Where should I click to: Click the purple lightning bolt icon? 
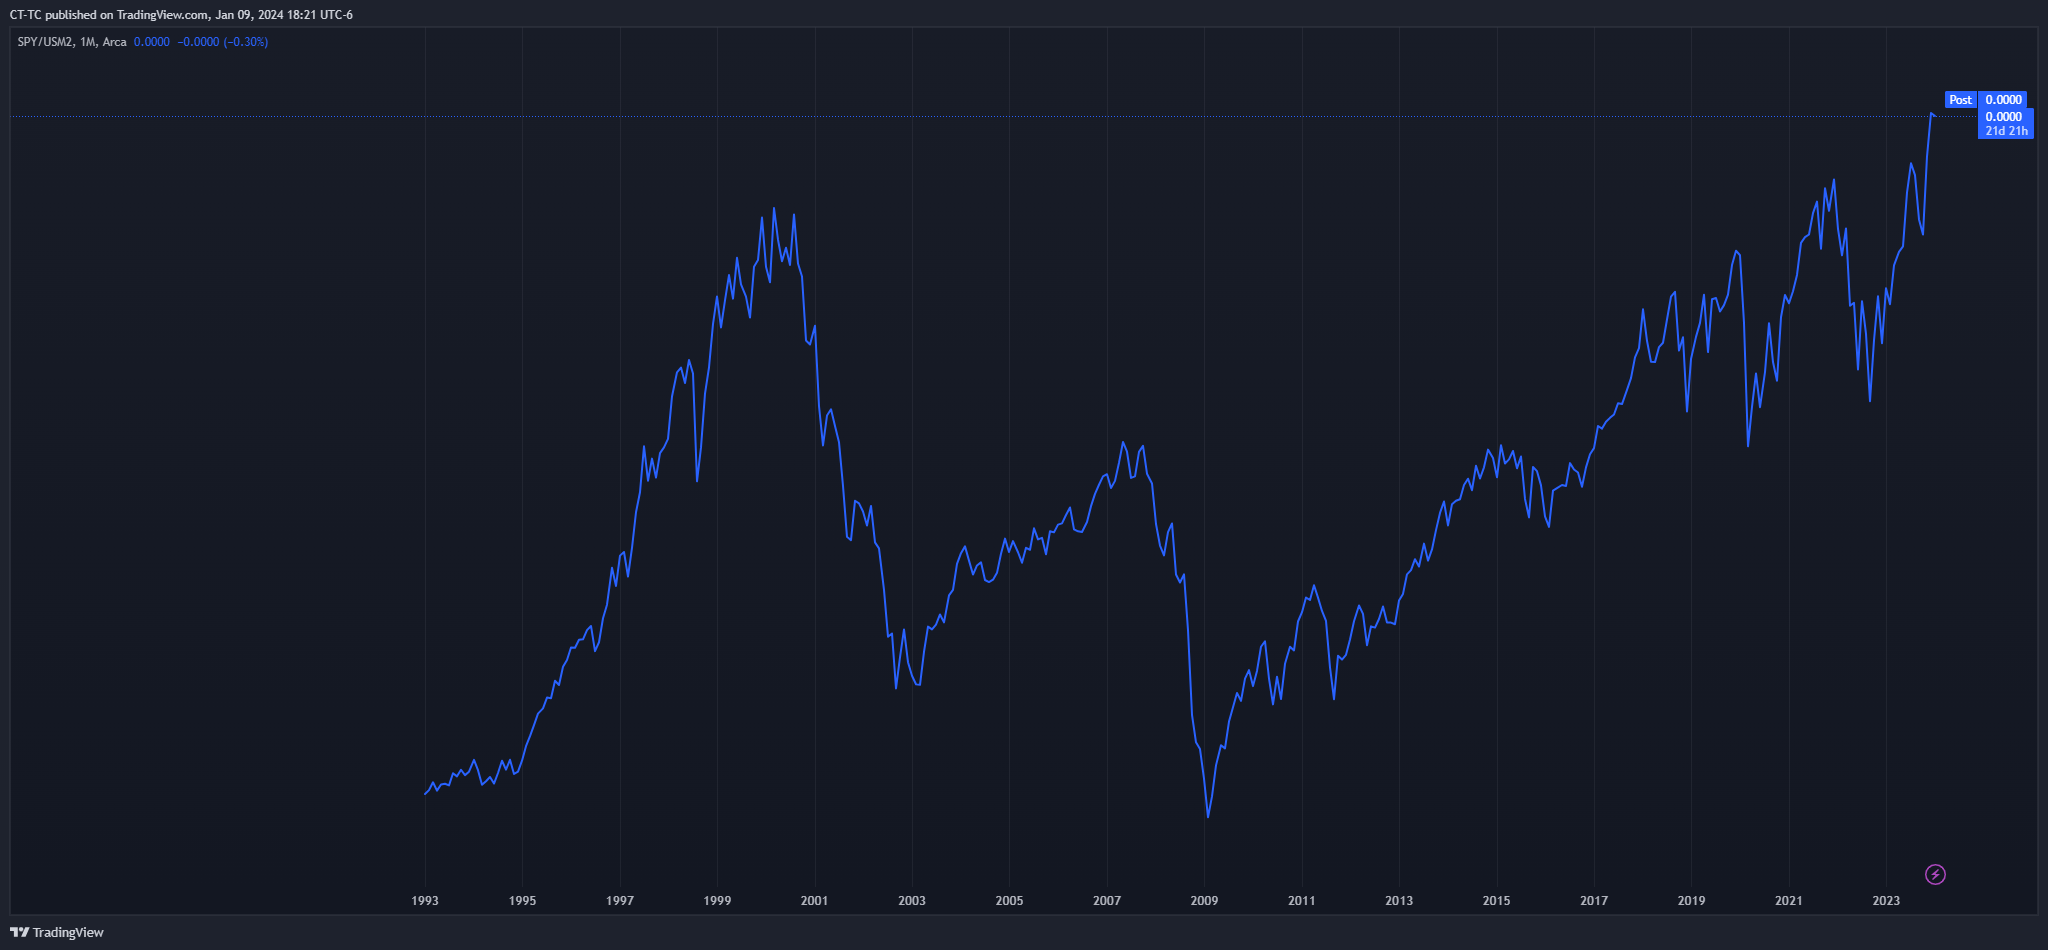pyautogui.click(x=1935, y=875)
